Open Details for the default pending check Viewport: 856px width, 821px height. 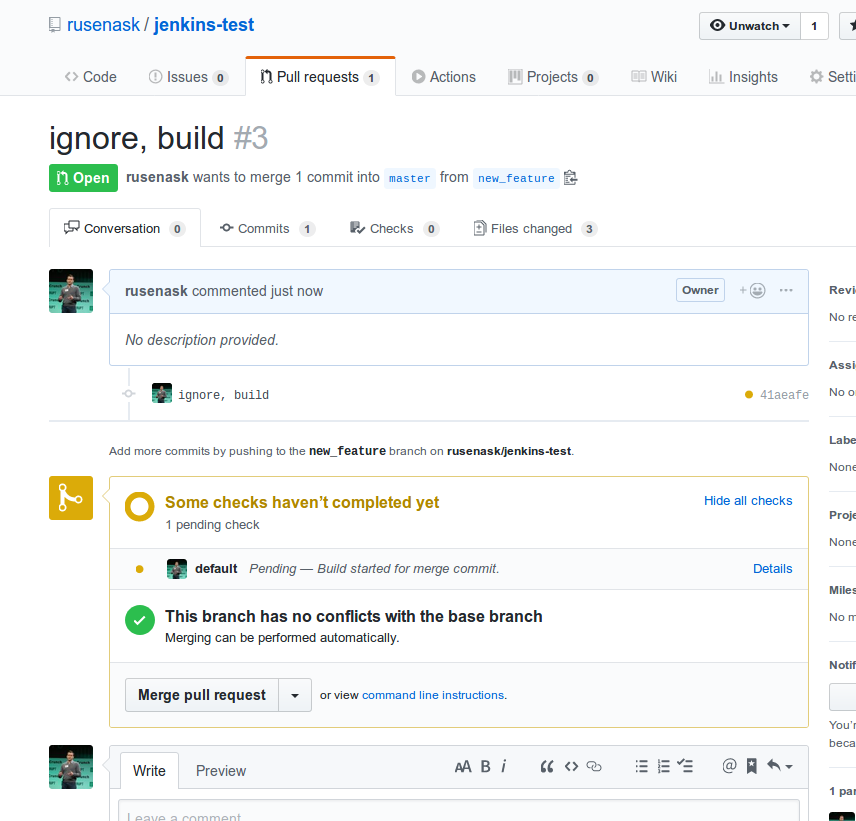772,569
